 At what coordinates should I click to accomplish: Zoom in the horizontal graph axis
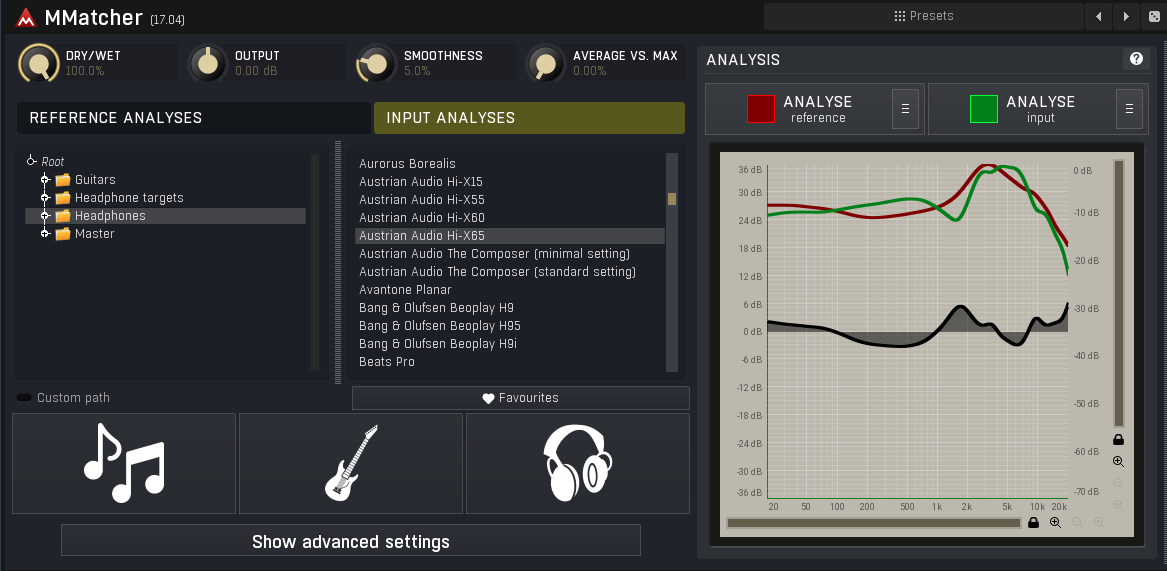click(x=1055, y=523)
